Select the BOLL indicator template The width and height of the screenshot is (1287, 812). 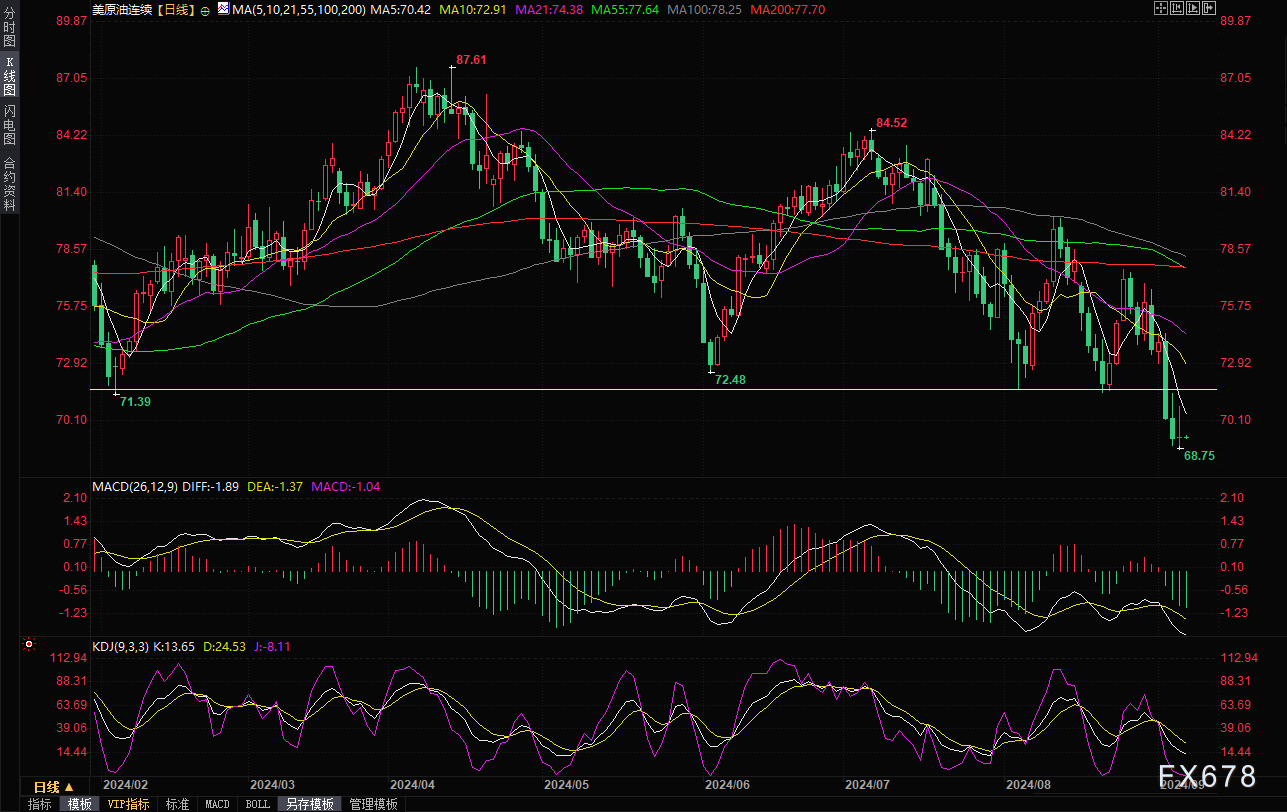coord(257,804)
